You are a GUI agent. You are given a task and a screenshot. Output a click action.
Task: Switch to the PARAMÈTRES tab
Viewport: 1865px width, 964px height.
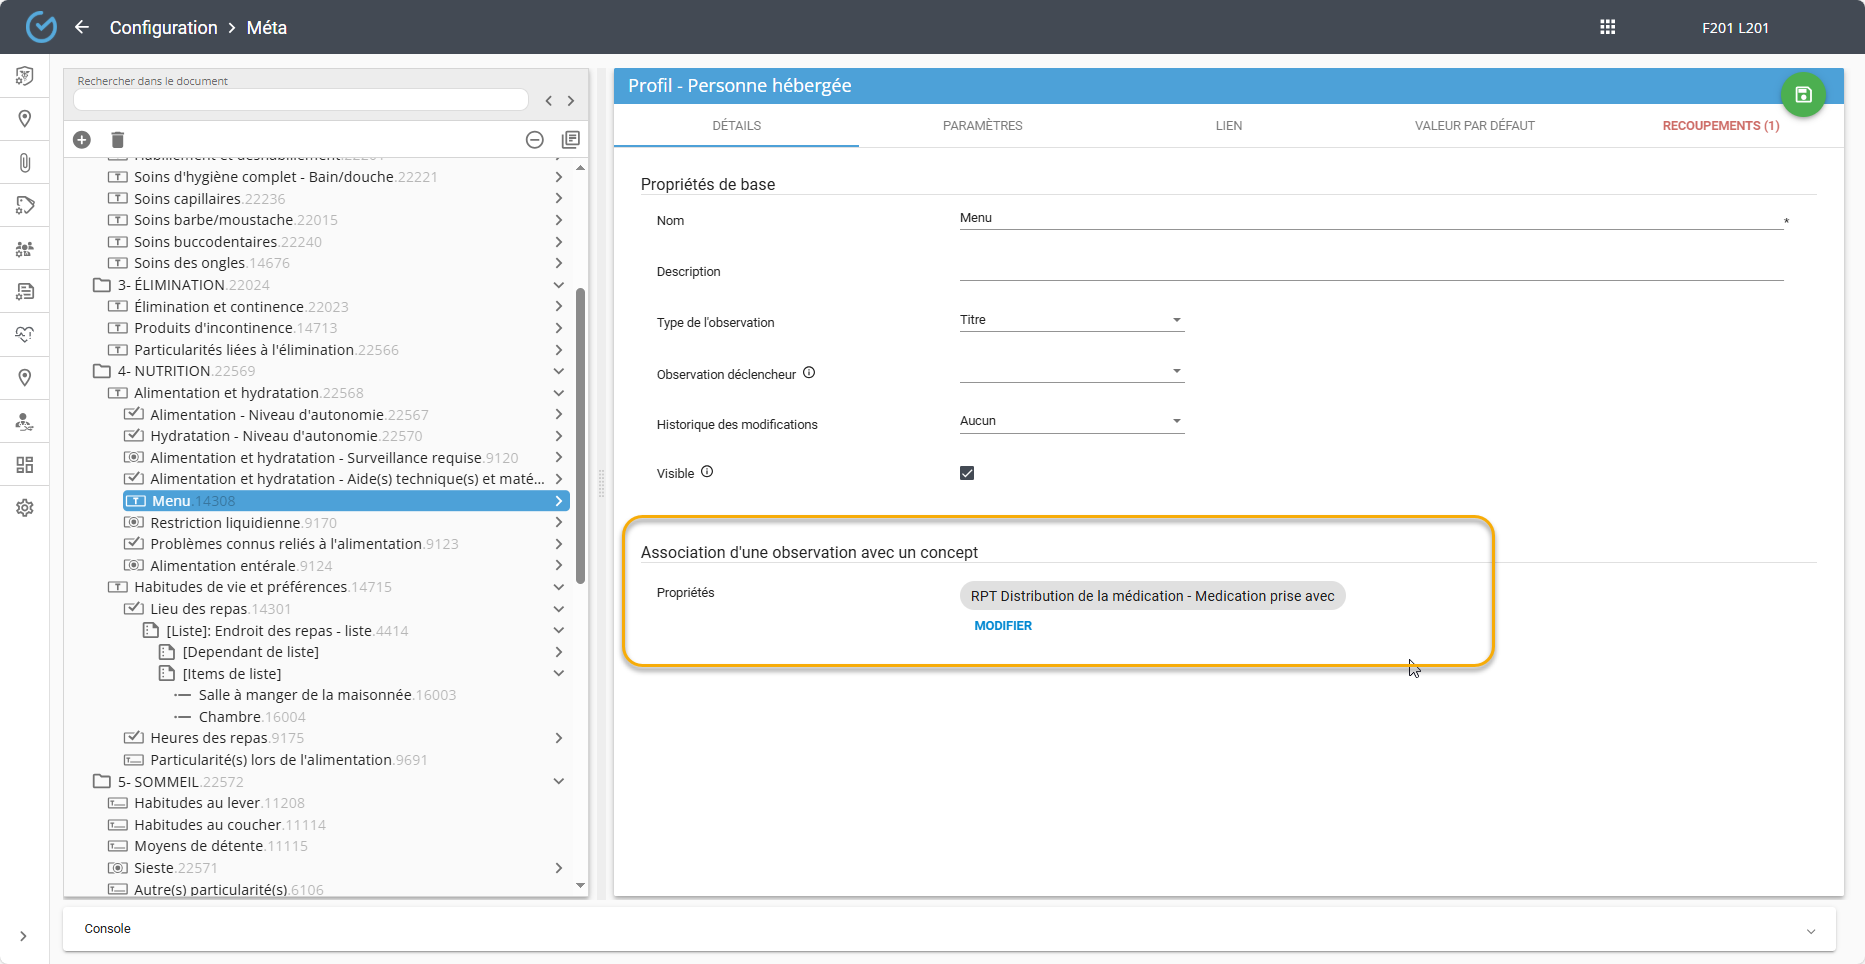982,126
